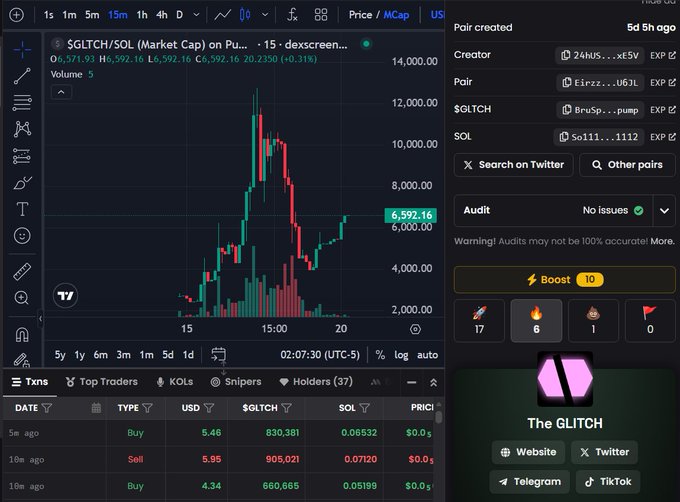Open the more timeframes dropdown
Screen dimensions: 680x502
click(196, 15)
